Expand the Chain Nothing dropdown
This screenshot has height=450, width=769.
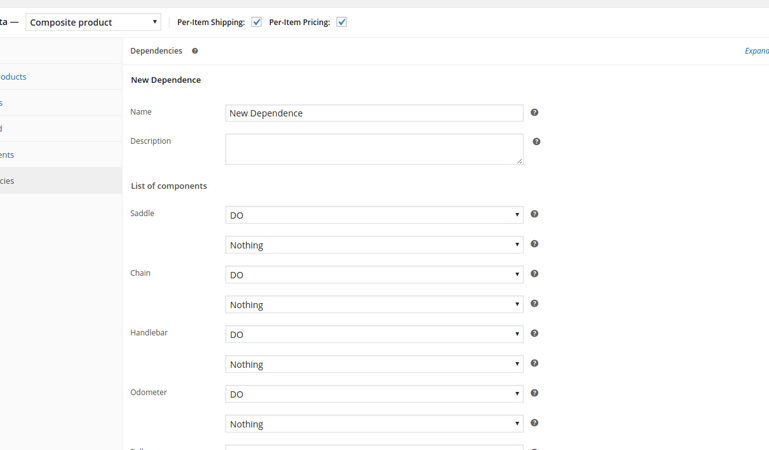[374, 305]
